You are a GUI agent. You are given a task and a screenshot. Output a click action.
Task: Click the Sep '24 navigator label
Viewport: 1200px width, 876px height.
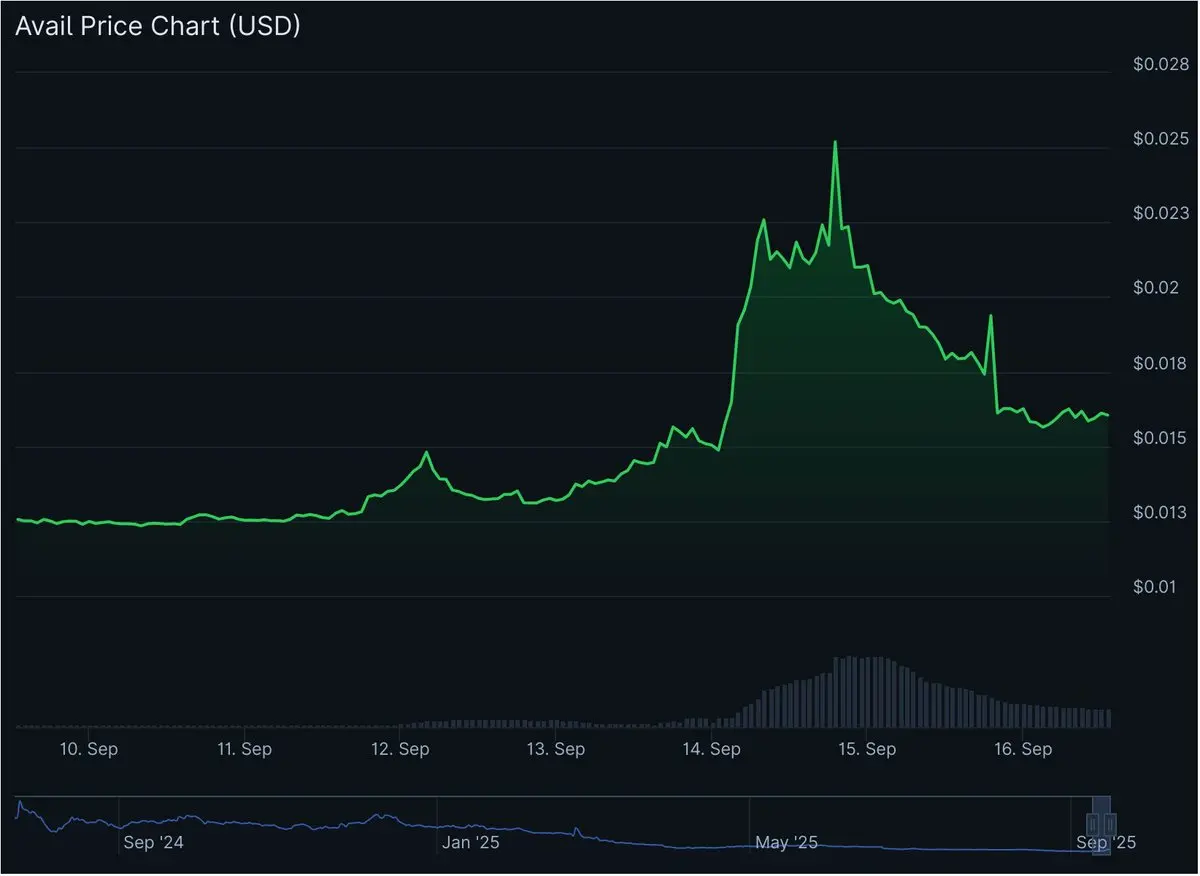pos(154,843)
